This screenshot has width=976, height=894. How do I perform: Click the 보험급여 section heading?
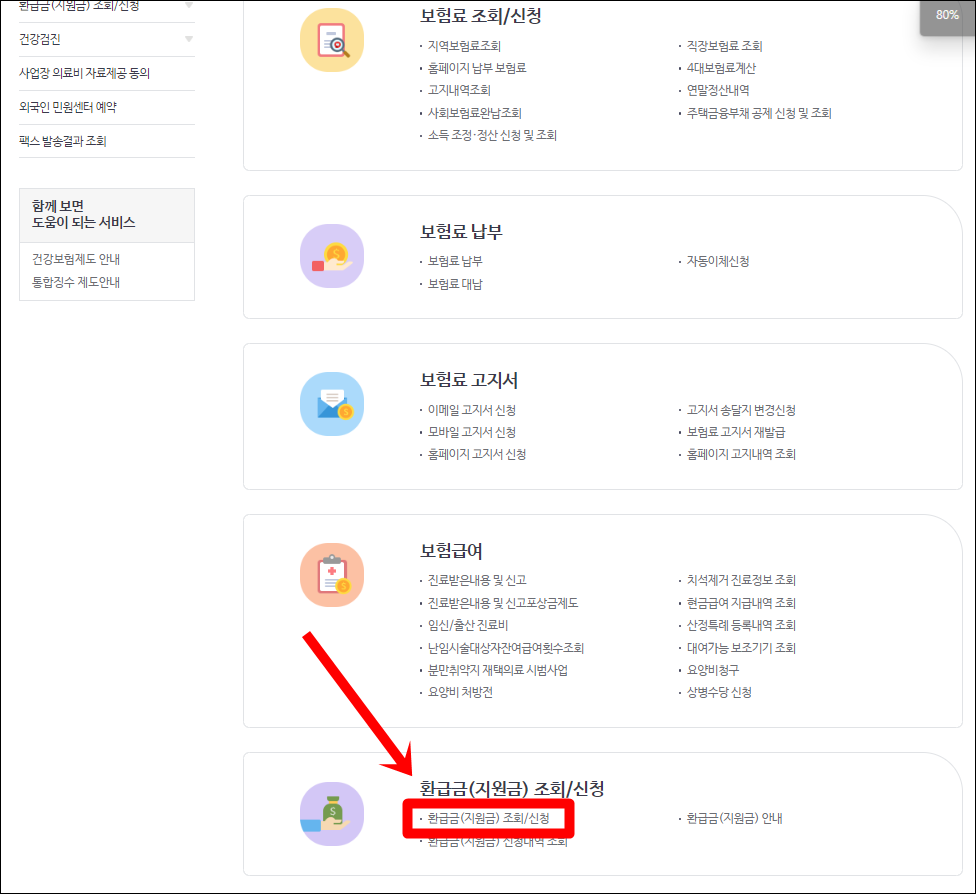[x=451, y=550]
